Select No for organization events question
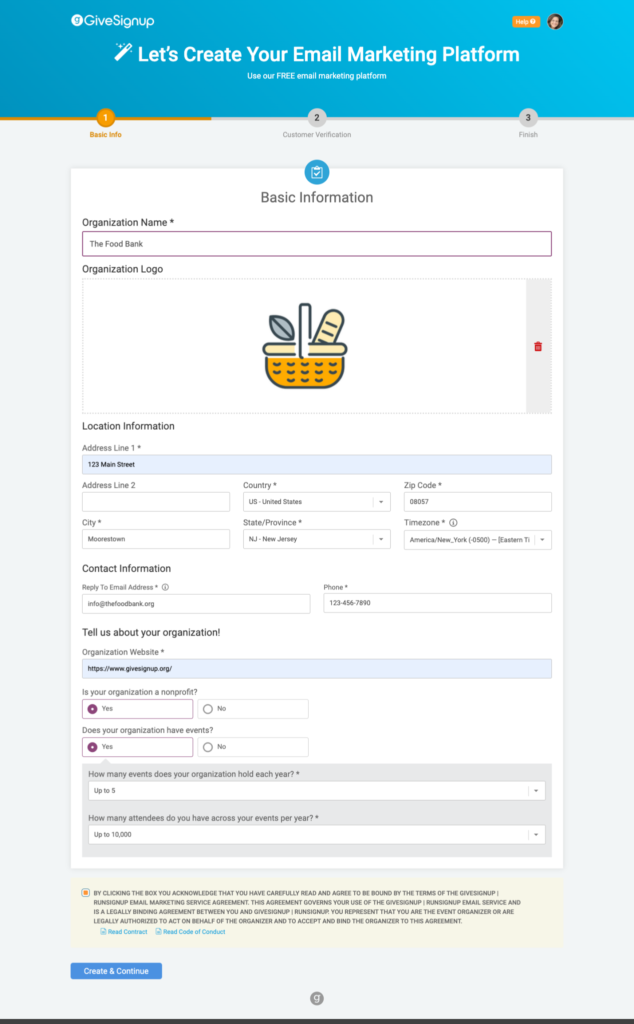634x1024 pixels. pyautogui.click(x=253, y=746)
